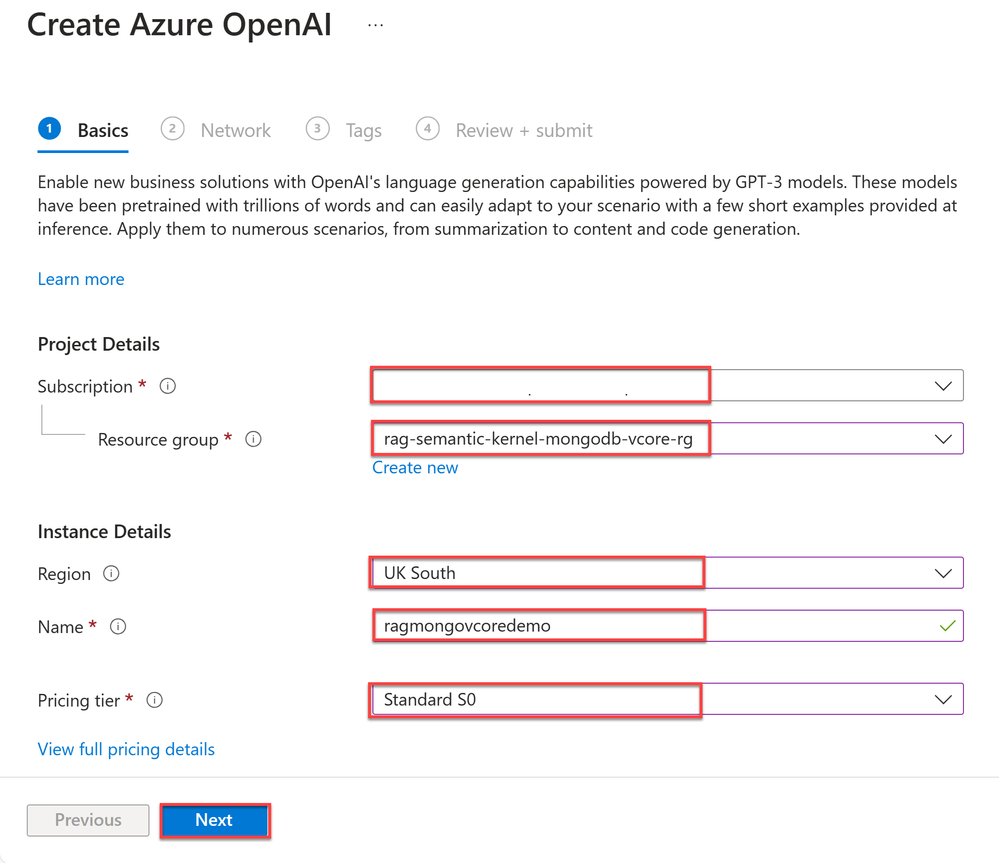Click the step 4 circle for Review
The height and width of the screenshot is (863, 999).
[428, 128]
